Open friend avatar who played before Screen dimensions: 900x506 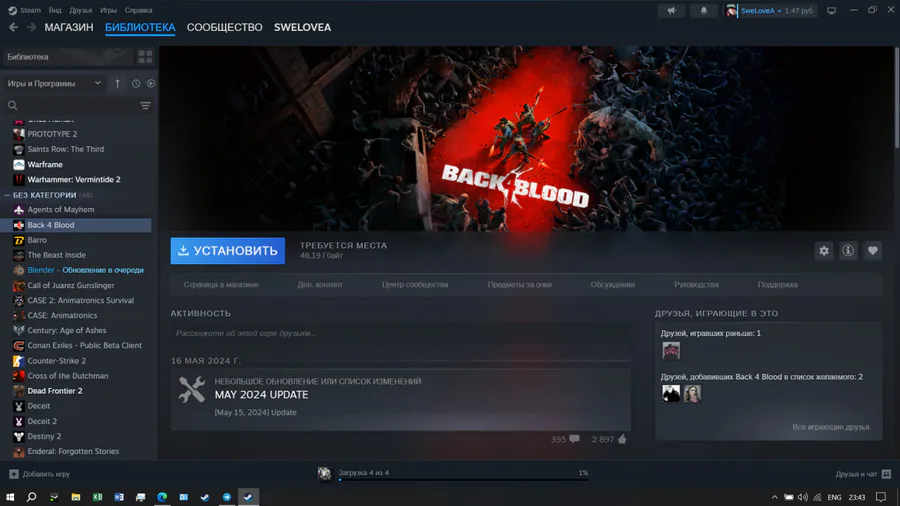pos(670,350)
